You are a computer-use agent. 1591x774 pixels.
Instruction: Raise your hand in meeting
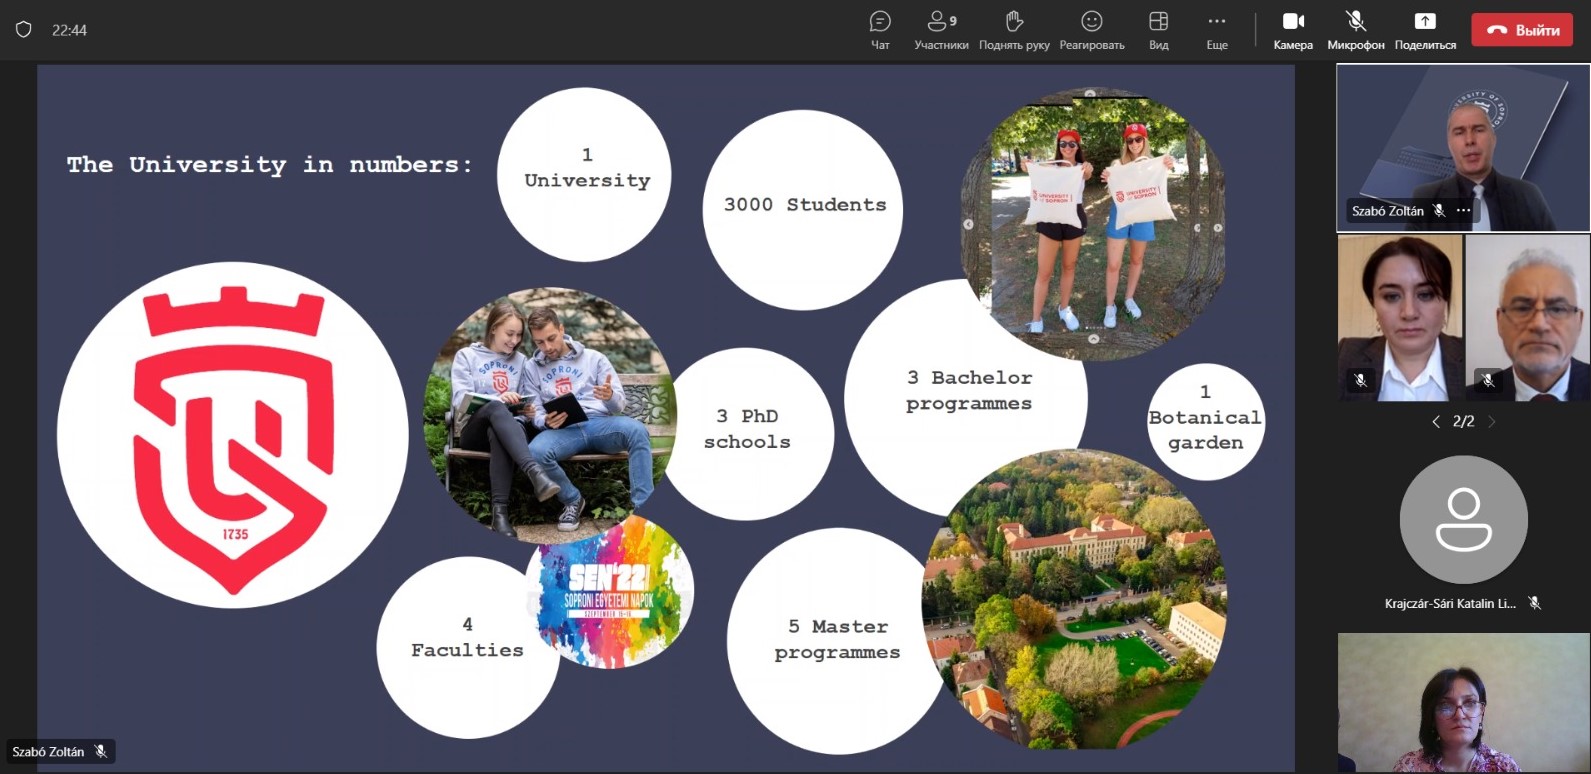click(x=1014, y=30)
